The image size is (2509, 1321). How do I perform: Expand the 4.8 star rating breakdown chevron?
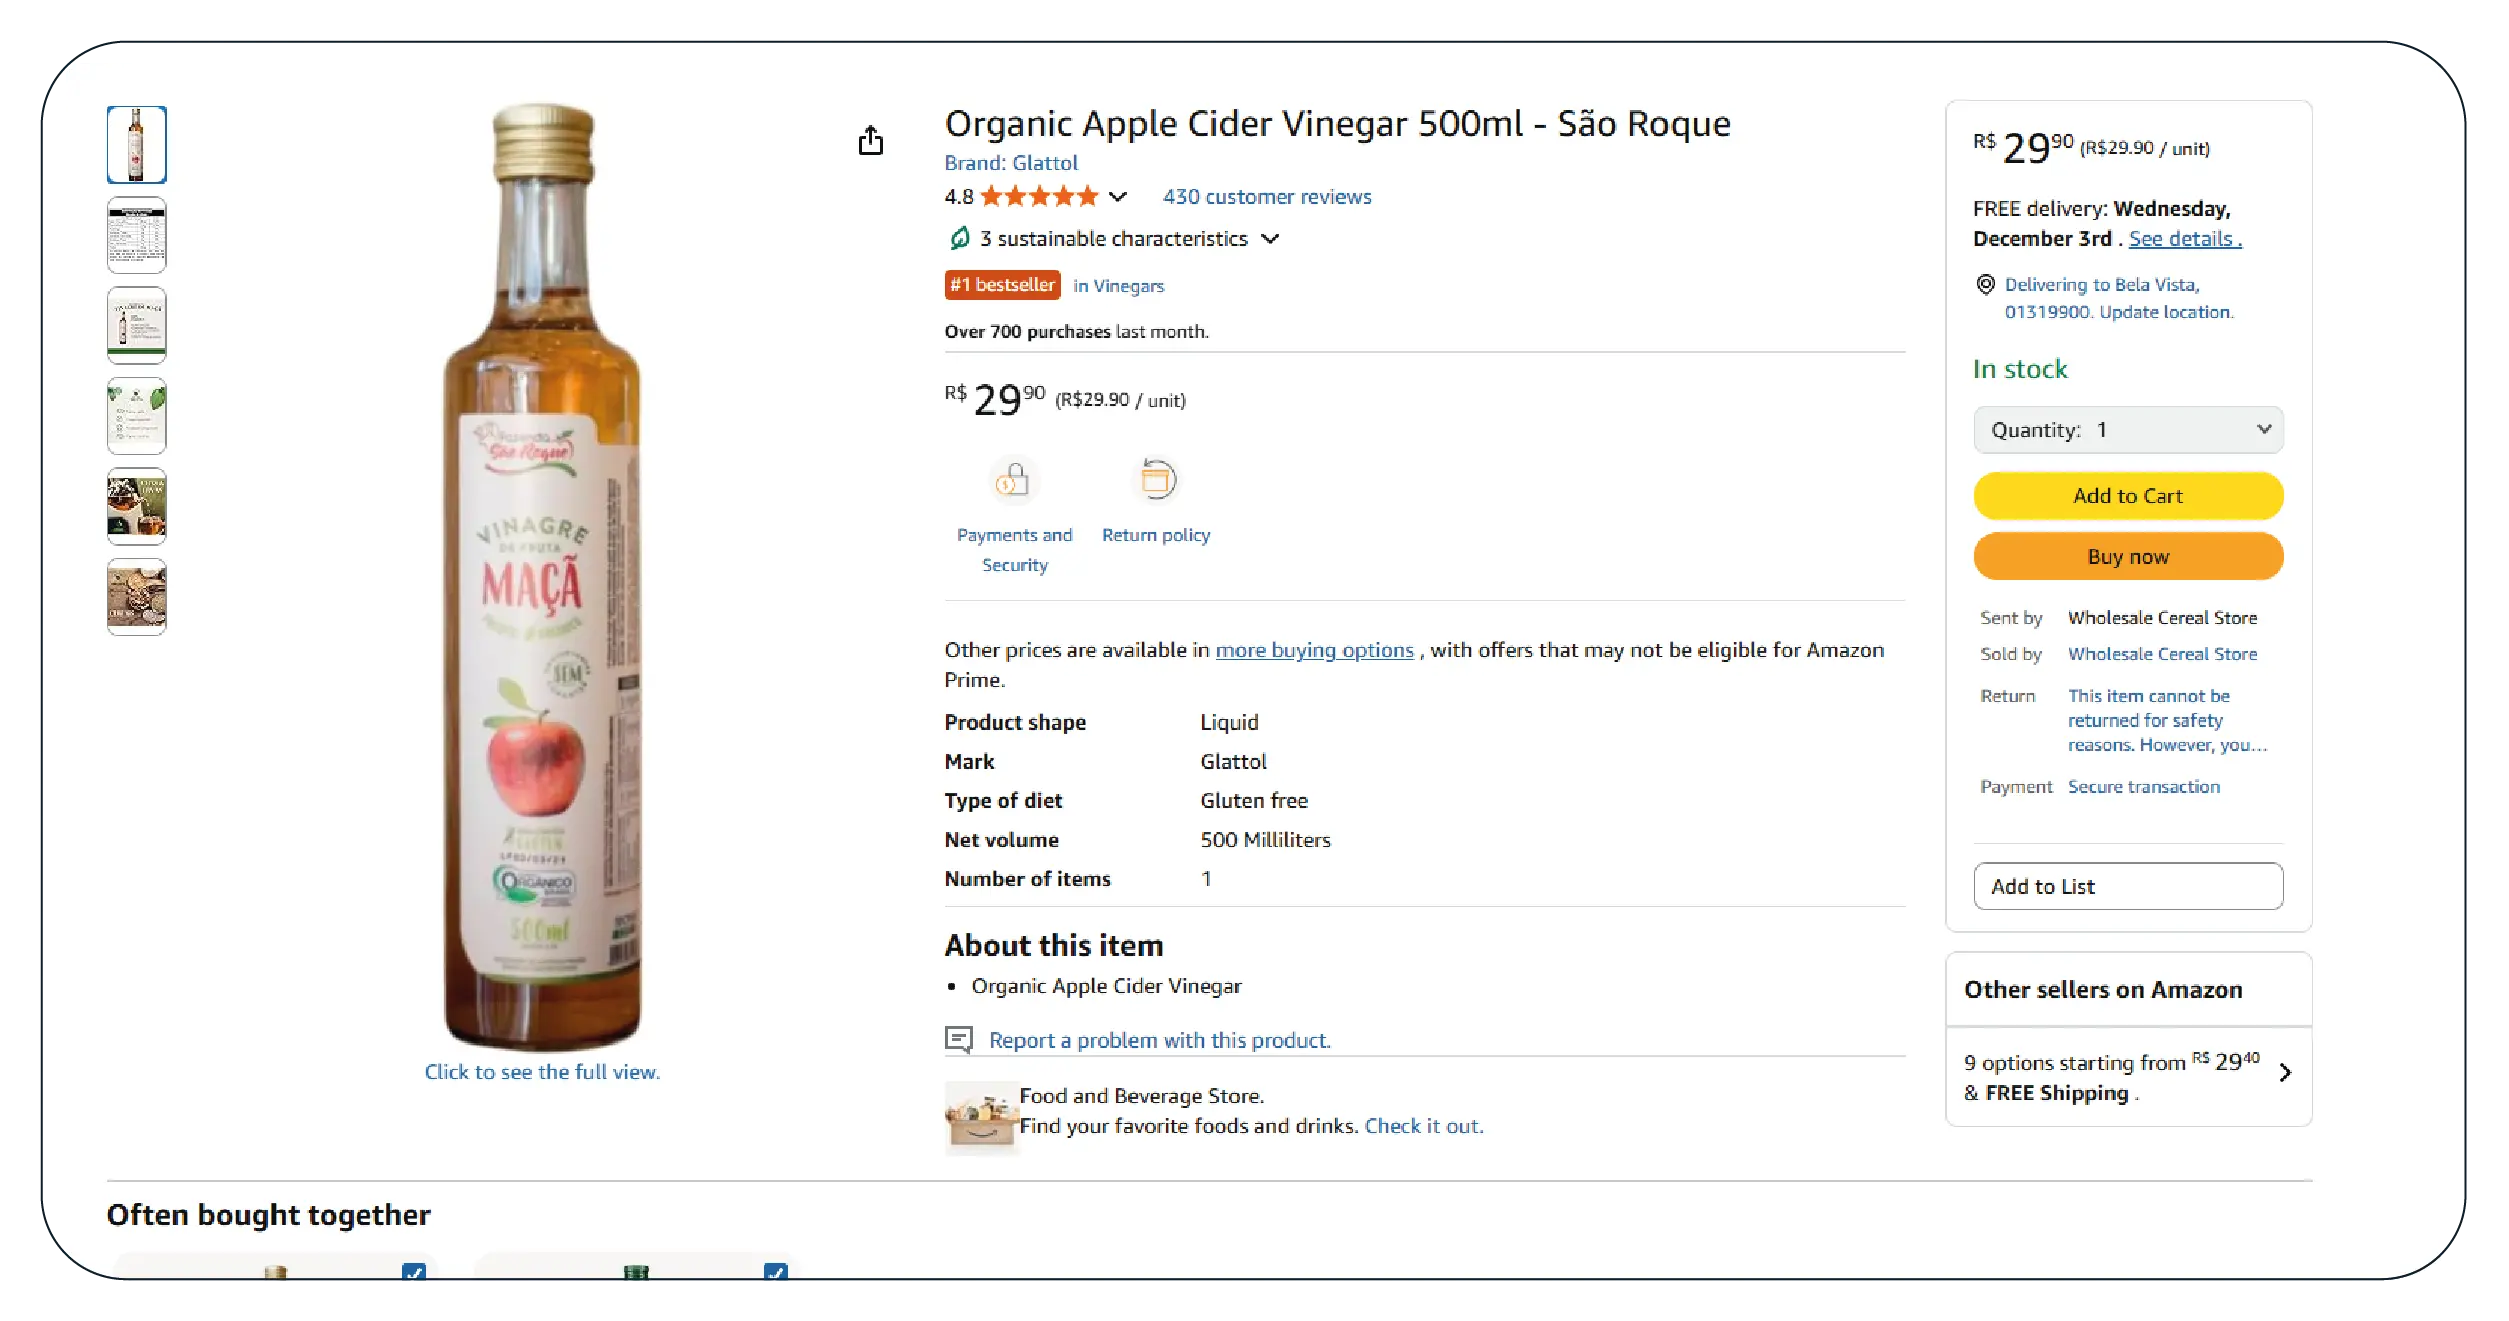(x=1118, y=197)
